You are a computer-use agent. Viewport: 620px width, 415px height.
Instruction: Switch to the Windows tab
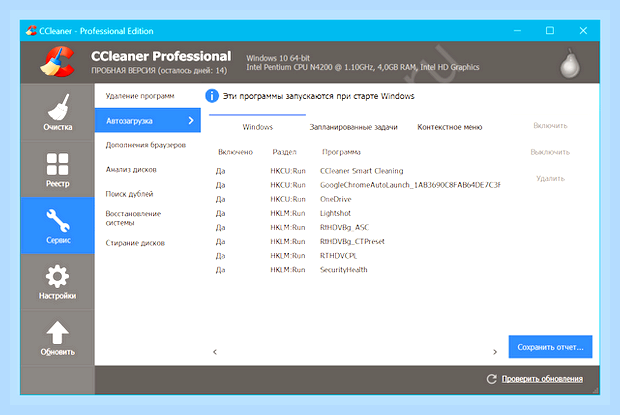point(258,127)
